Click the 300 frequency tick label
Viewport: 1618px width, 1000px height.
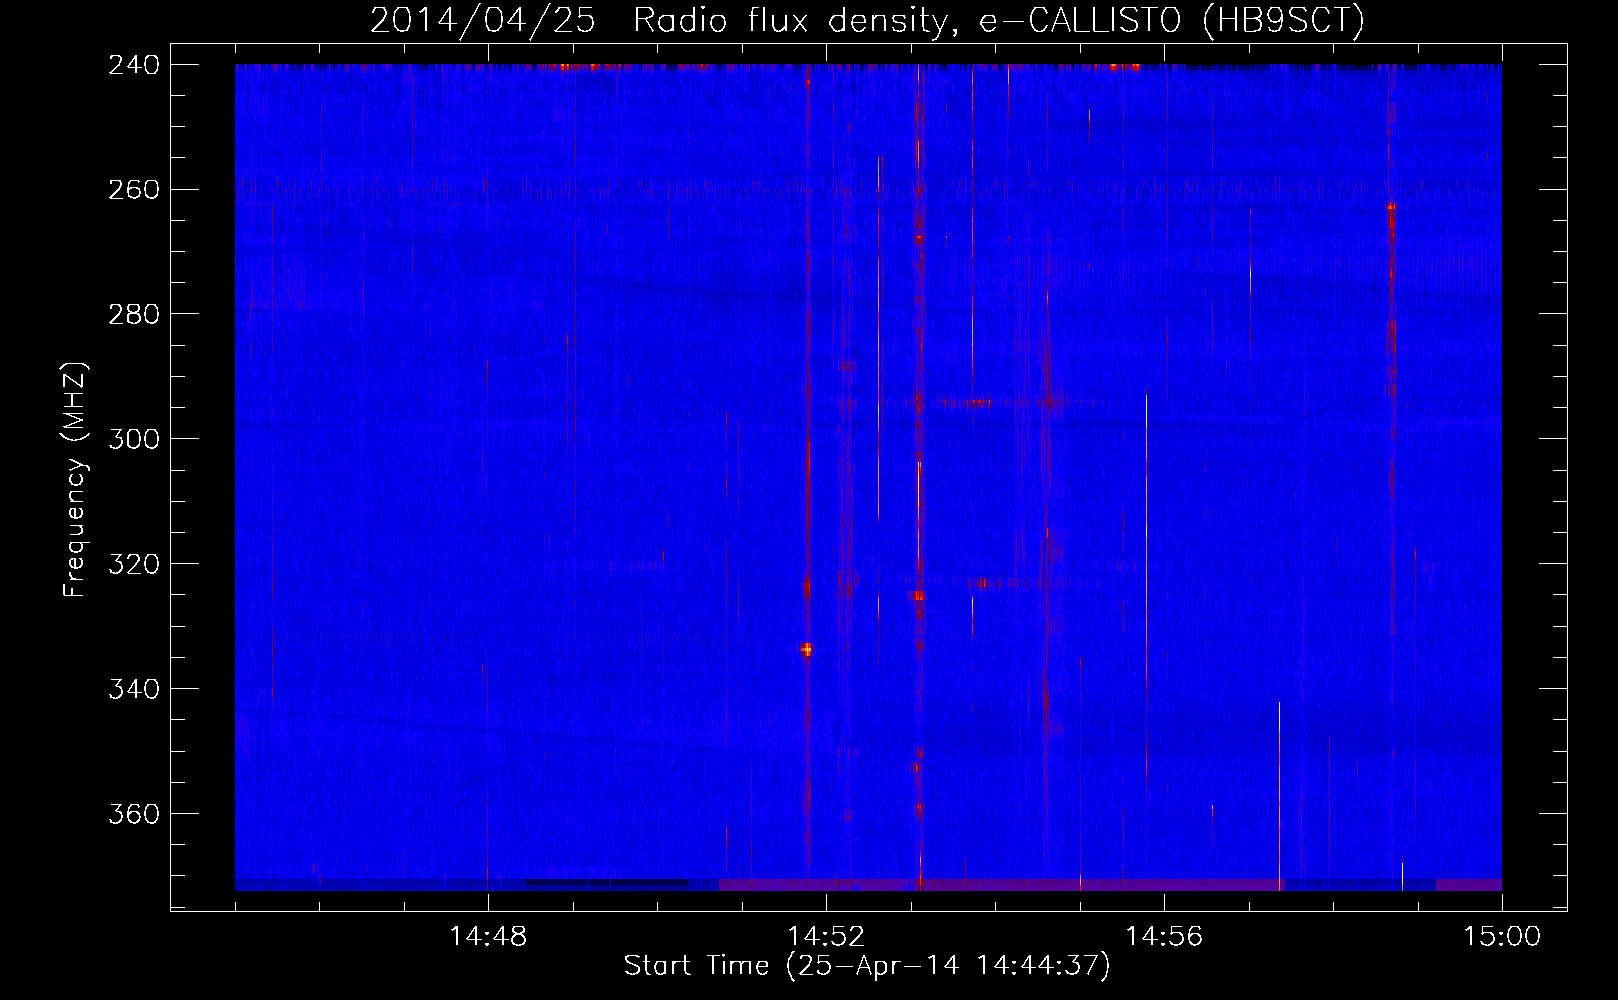tap(134, 439)
